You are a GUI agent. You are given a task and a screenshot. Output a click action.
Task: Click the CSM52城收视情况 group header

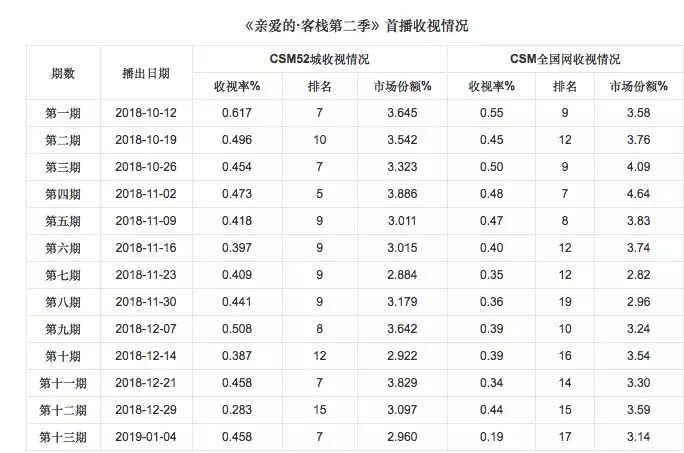319,59
